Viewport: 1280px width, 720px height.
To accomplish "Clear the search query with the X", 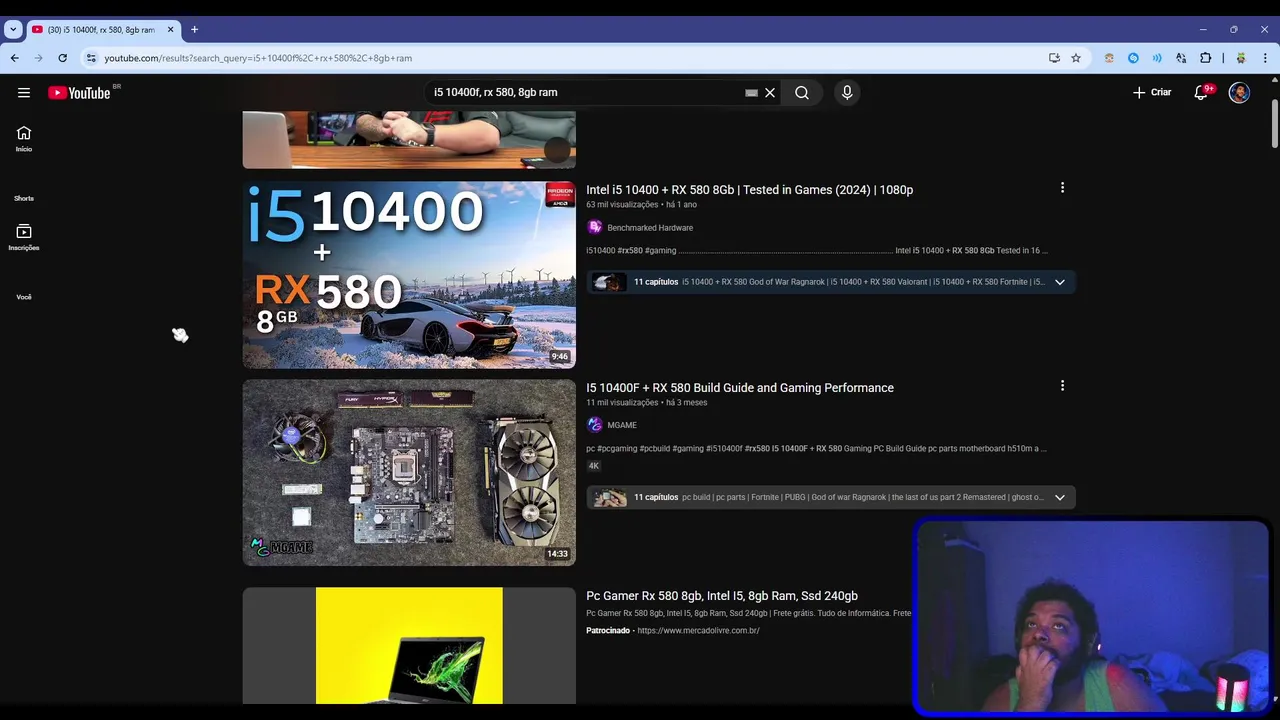I will (770, 93).
